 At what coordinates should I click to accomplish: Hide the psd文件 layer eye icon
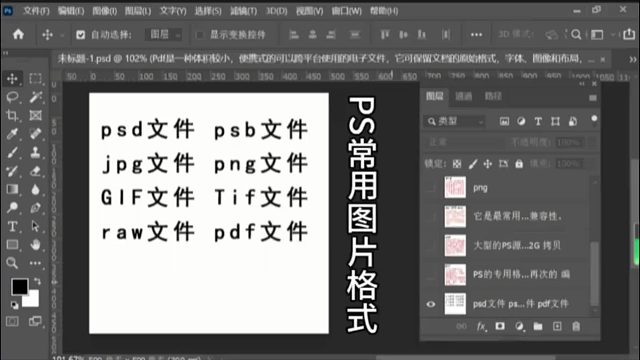click(x=431, y=304)
